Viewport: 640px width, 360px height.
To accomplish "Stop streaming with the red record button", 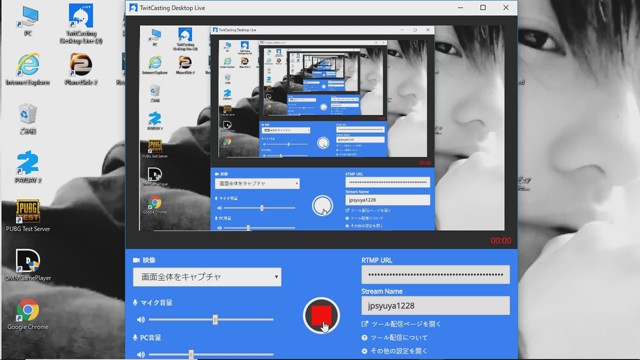I will click(321, 316).
